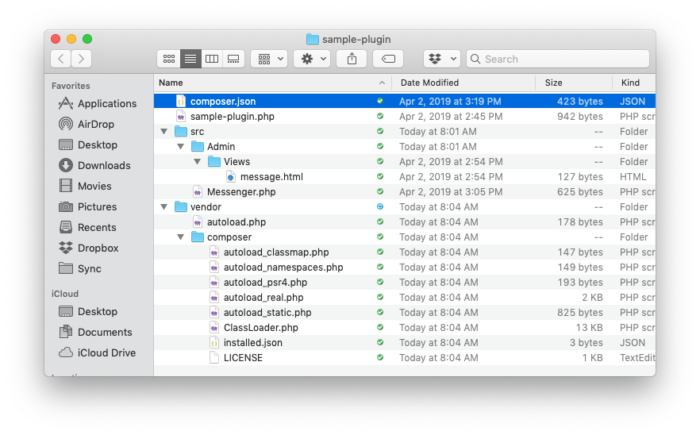Click the Edit Tags toolbar button
700x435 pixels.
[388, 59]
